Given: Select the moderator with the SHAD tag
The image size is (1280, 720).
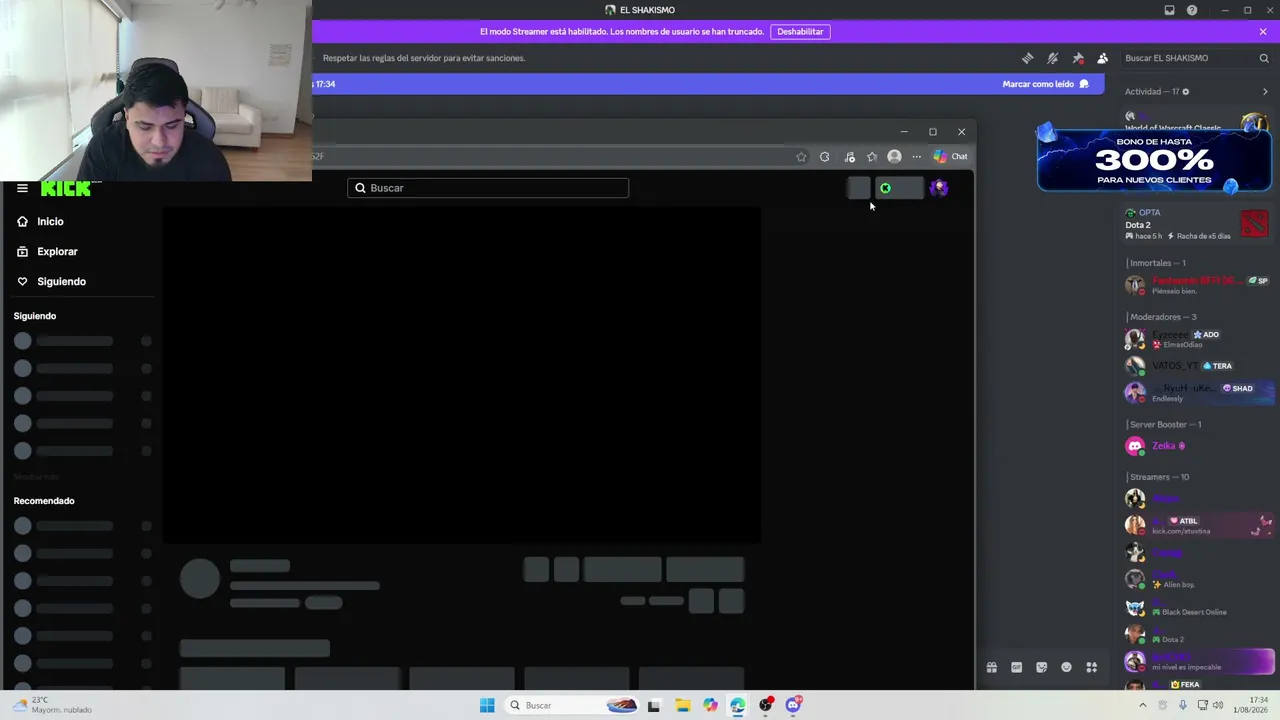Looking at the screenshot, I should pyautogui.click(x=1196, y=393).
